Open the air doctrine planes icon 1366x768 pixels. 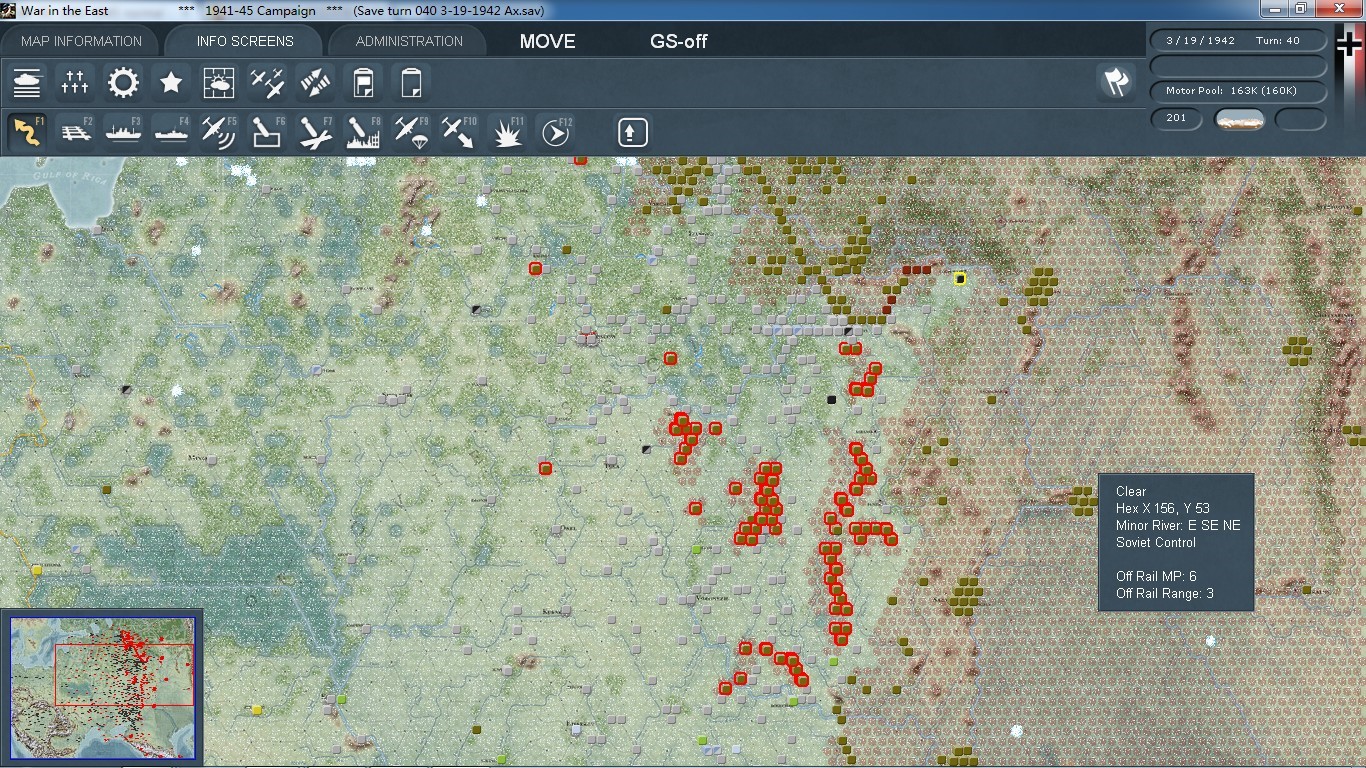pos(267,83)
